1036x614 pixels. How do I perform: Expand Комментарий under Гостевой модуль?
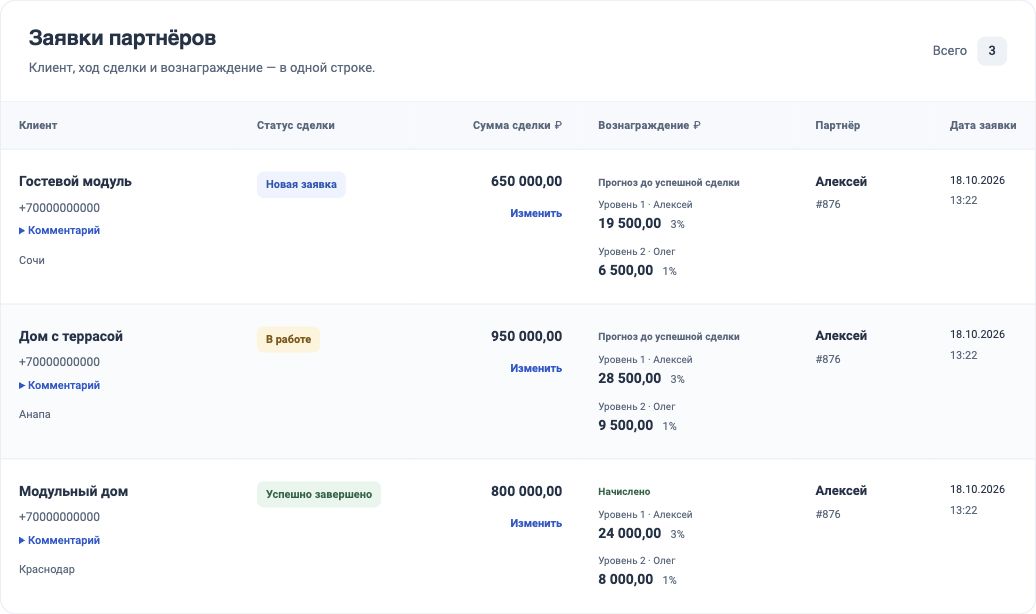pos(59,230)
